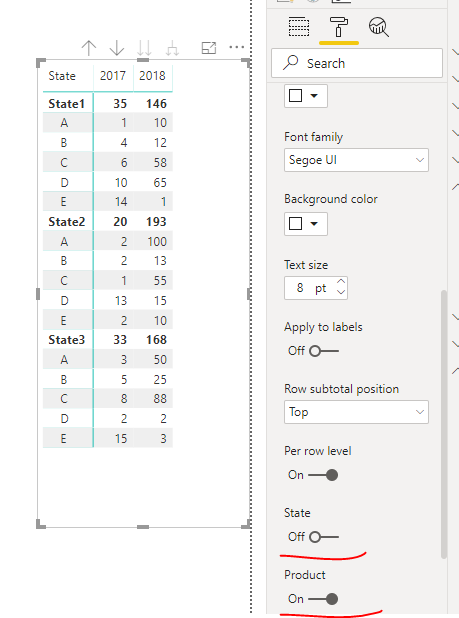Click the drill down arrow icon

click(x=117, y=48)
